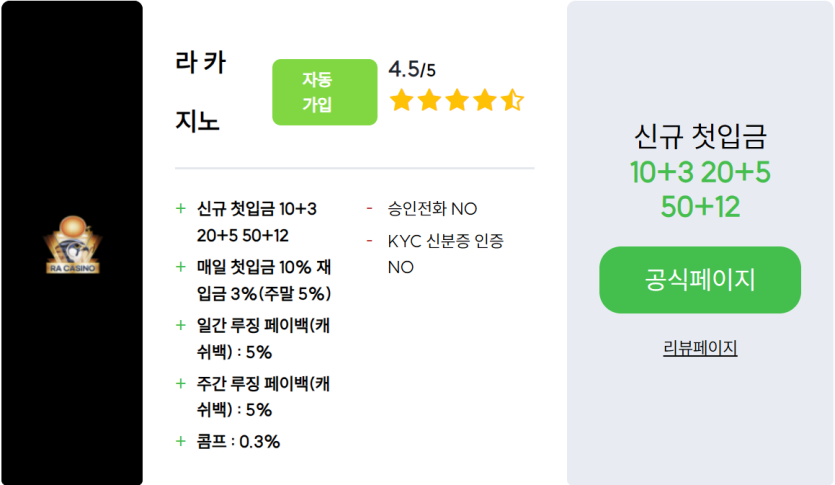Click the half-filled fifth rating star
This screenshot has width=835, height=485.
point(511,100)
